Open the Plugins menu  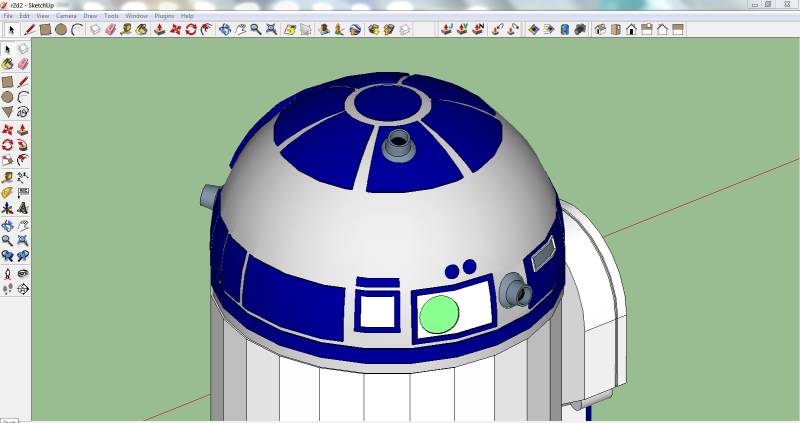click(x=164, y=16)
